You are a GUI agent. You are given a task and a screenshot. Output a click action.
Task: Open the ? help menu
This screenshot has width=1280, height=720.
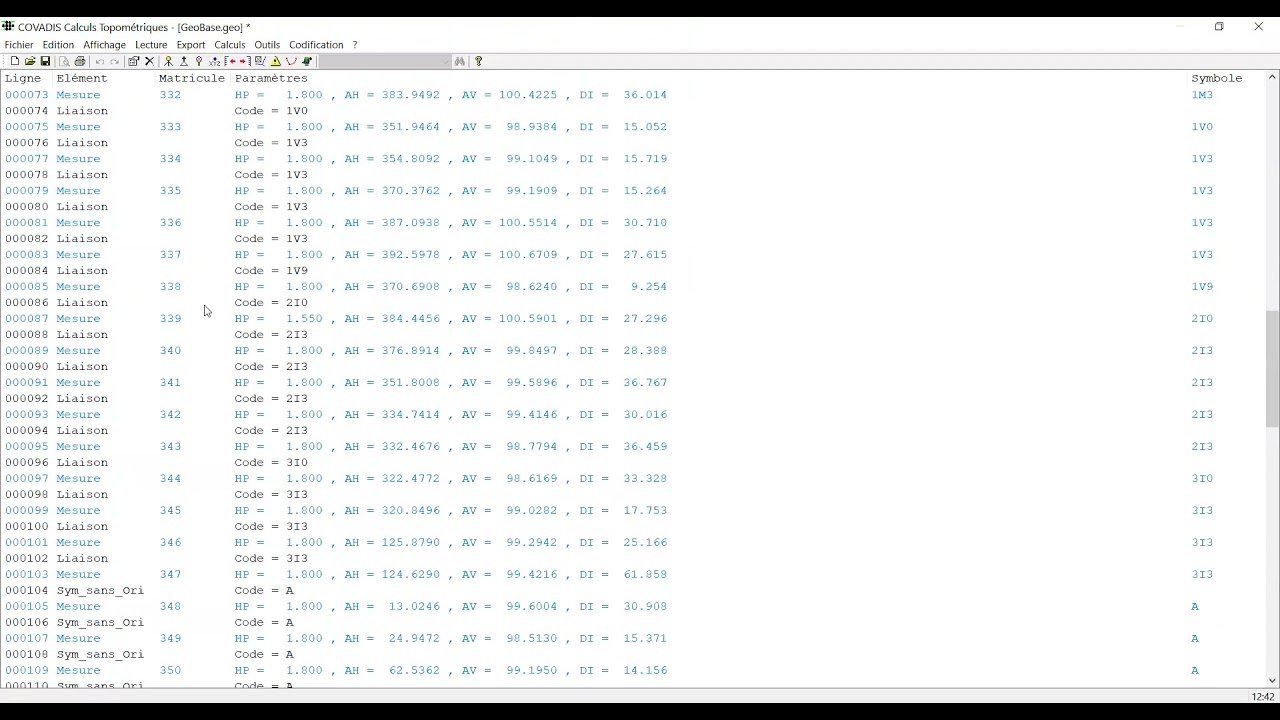click(355, 45)
